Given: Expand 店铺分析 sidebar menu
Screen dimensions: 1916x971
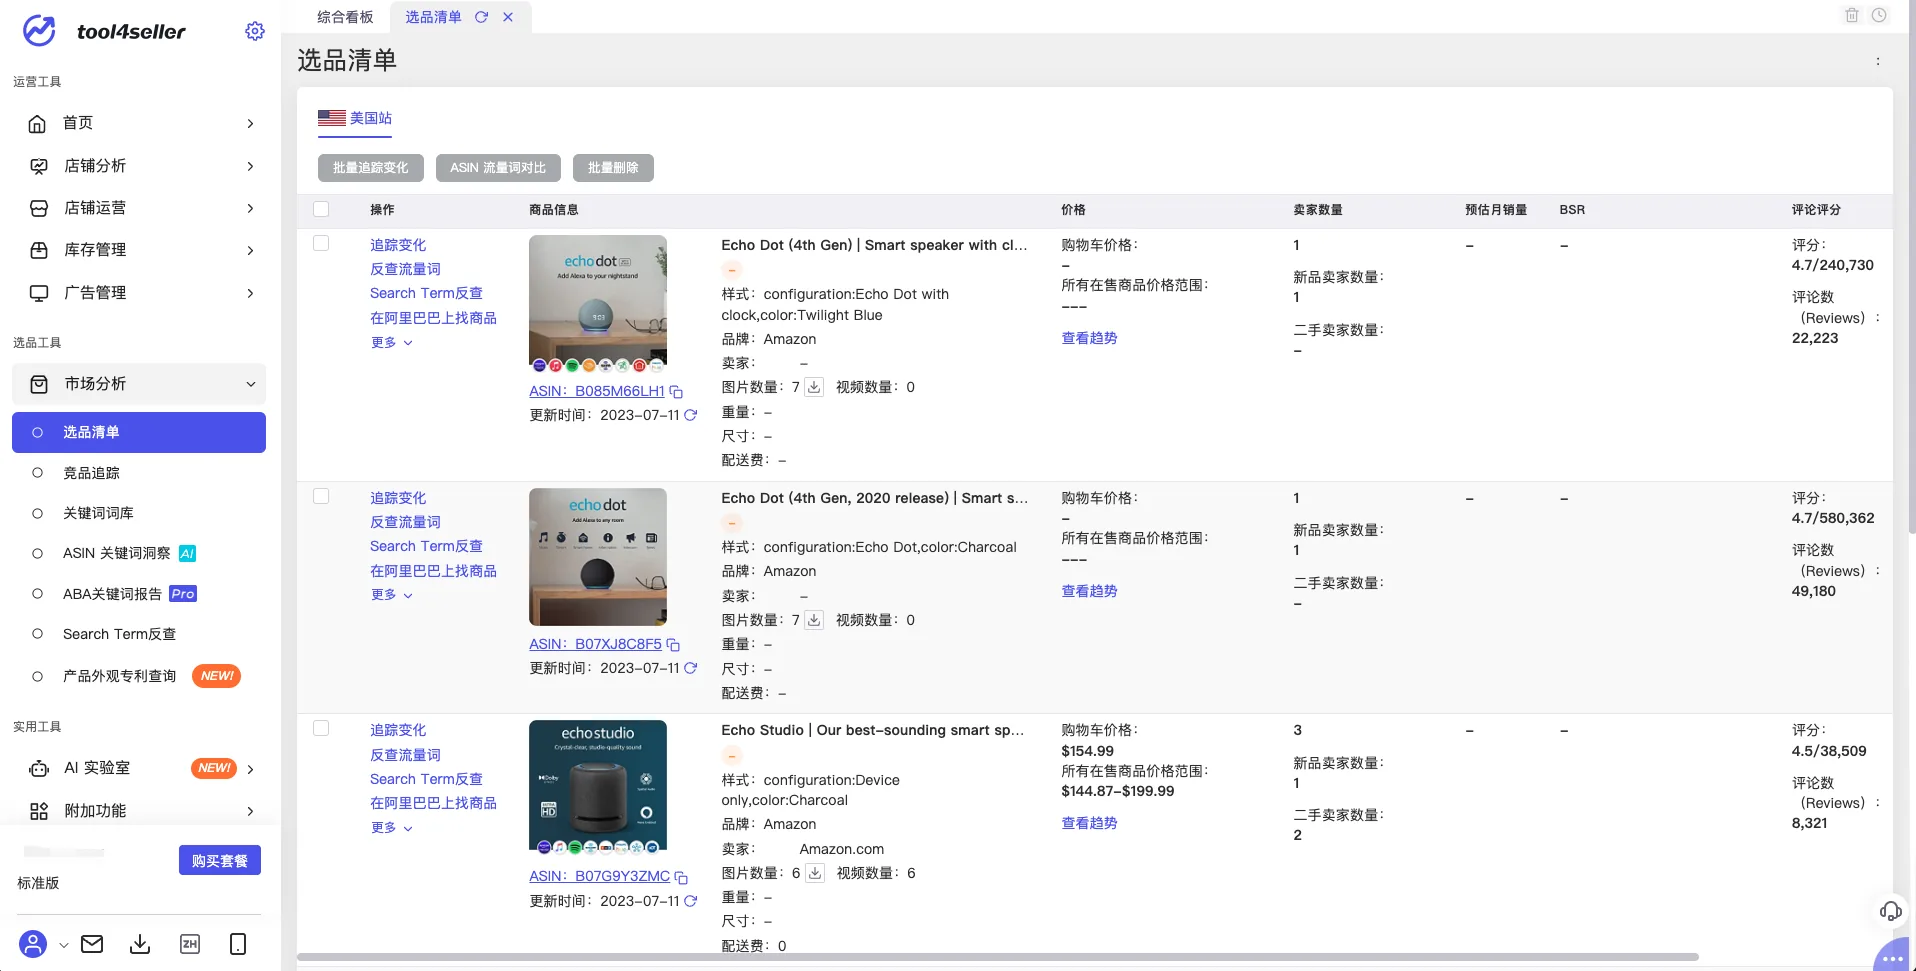Looking at the screenshot, I should [x=139, y=166].
